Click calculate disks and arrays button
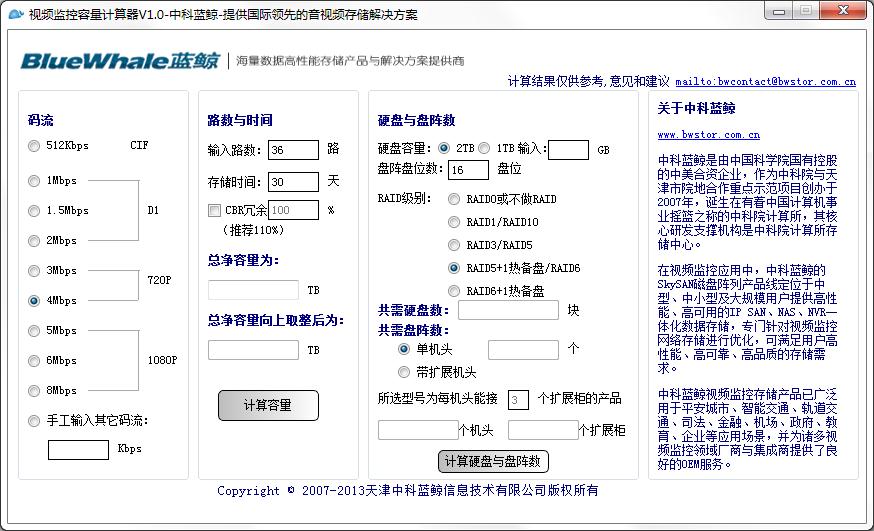The width and height of the screenshot is (874, 531). point(493,461)
